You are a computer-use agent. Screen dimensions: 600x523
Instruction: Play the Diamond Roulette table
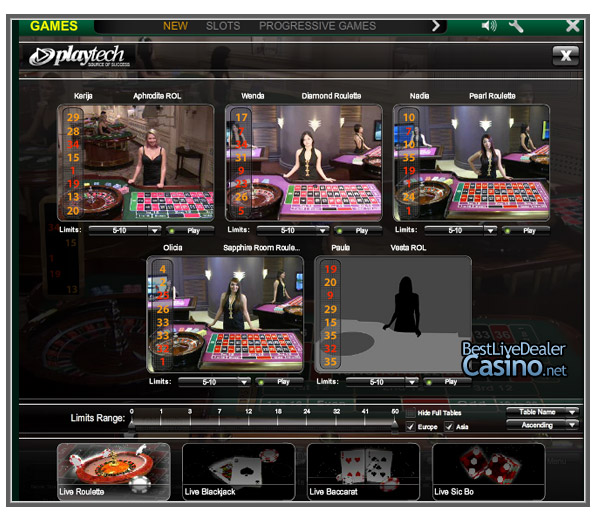[358, 231]
